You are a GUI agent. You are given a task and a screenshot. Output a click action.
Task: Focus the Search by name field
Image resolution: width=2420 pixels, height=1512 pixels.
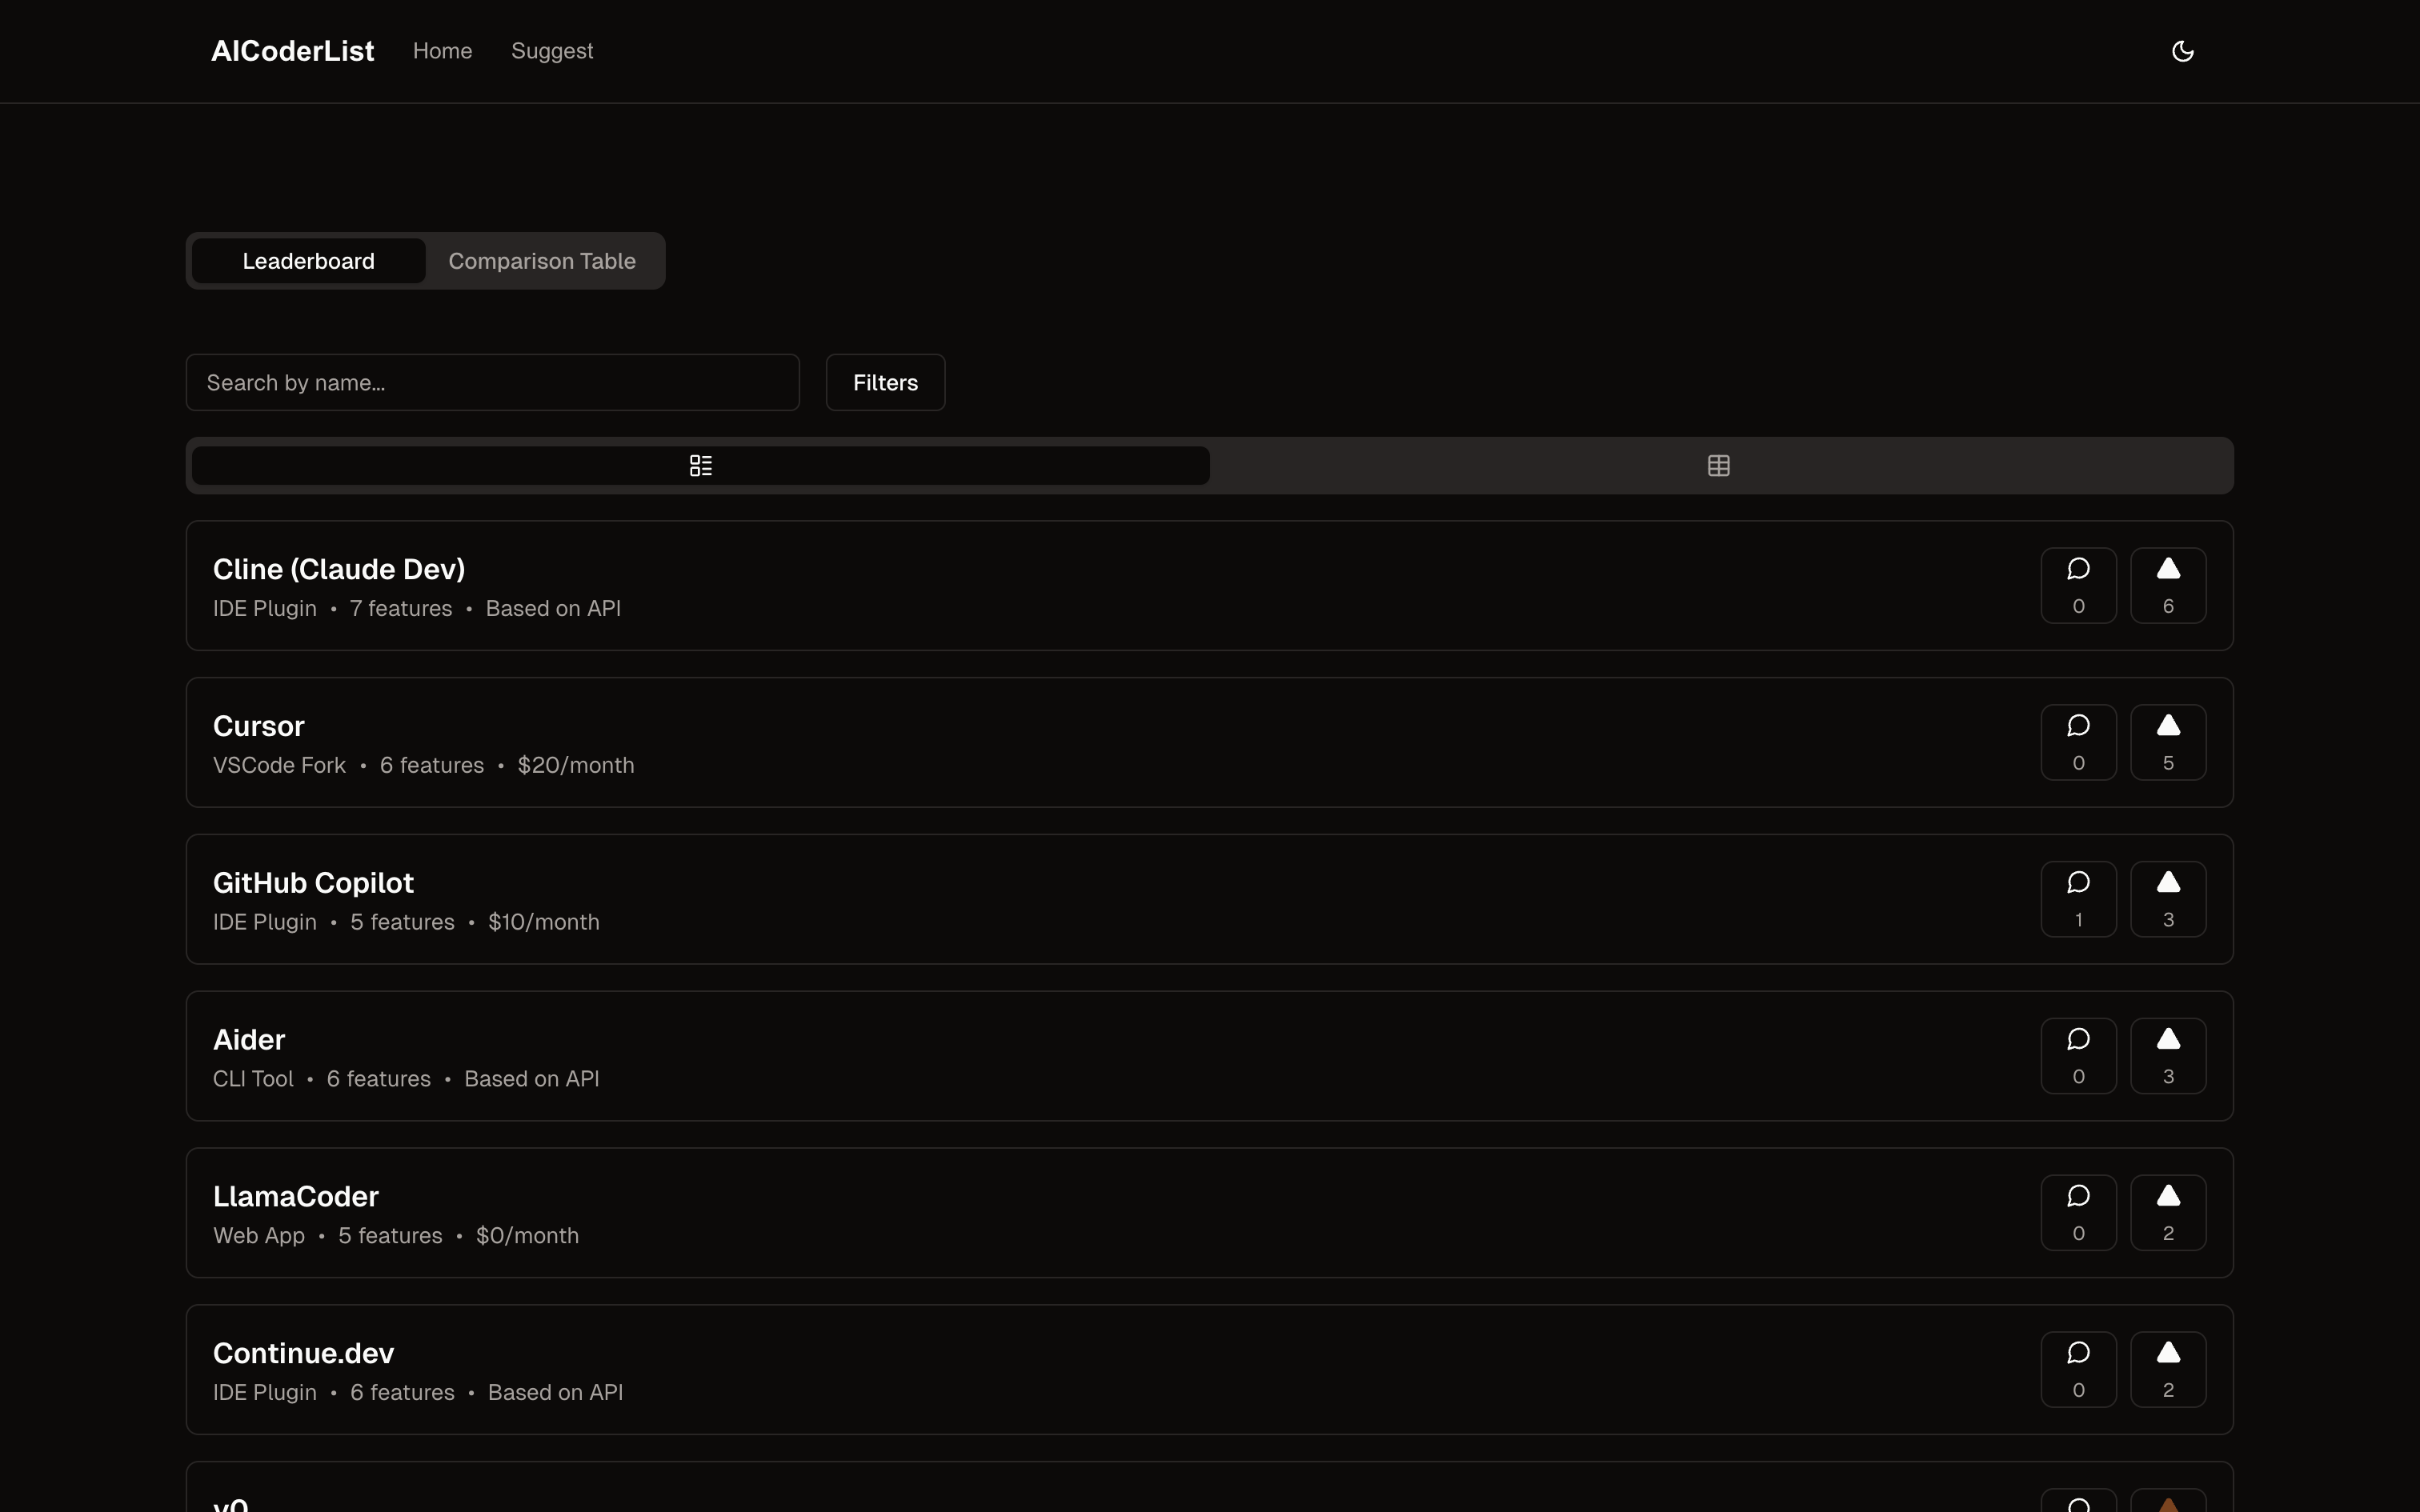[x=492, y=383]
